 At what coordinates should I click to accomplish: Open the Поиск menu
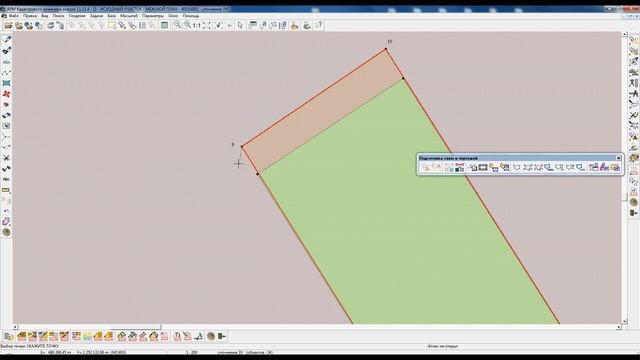[x=58, y=16]
